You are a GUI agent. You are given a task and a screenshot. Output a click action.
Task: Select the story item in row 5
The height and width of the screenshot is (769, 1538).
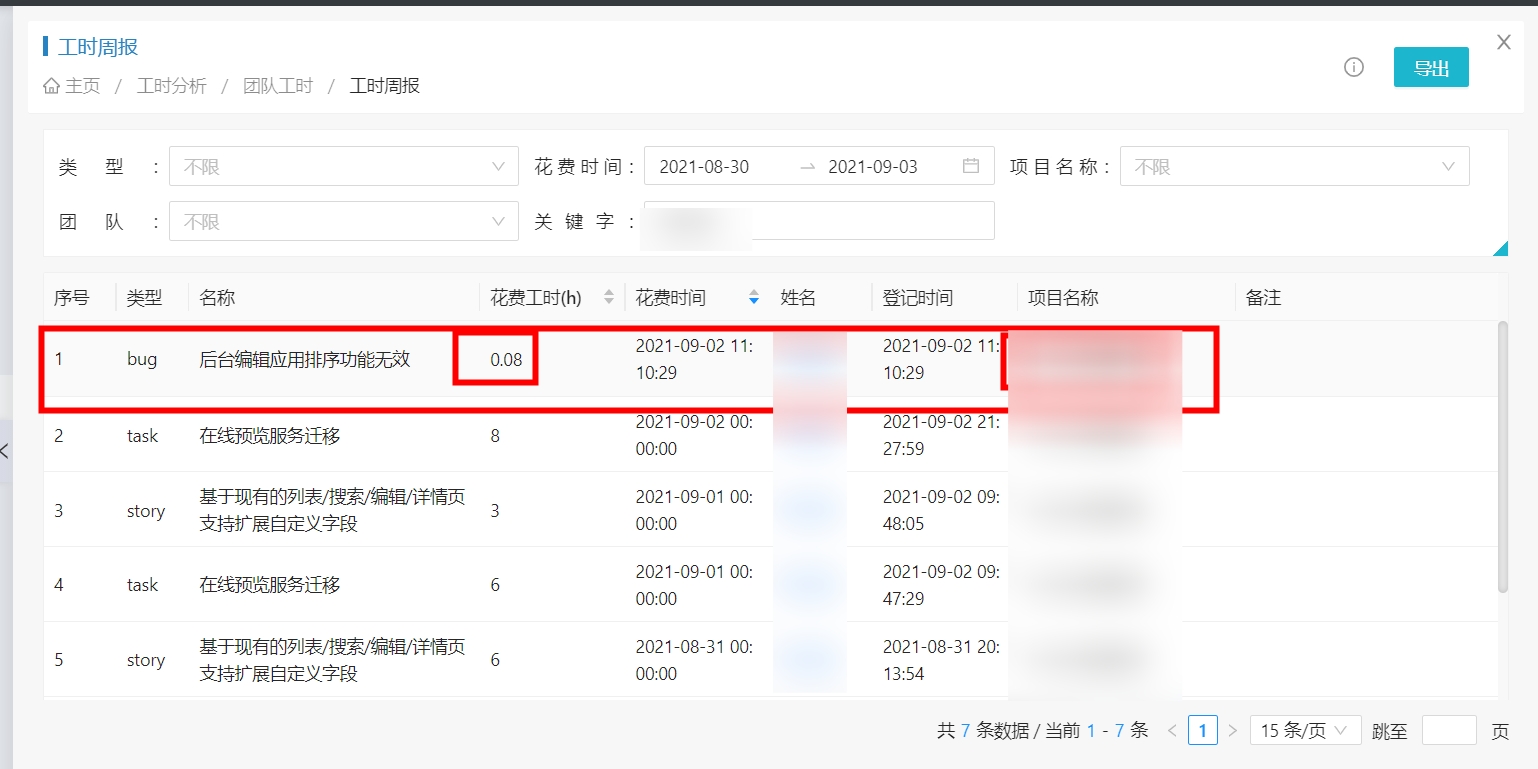coord(332,660)
